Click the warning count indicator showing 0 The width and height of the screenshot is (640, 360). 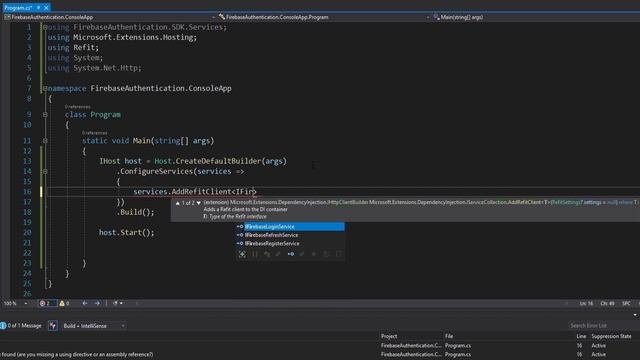coord(64,304)
